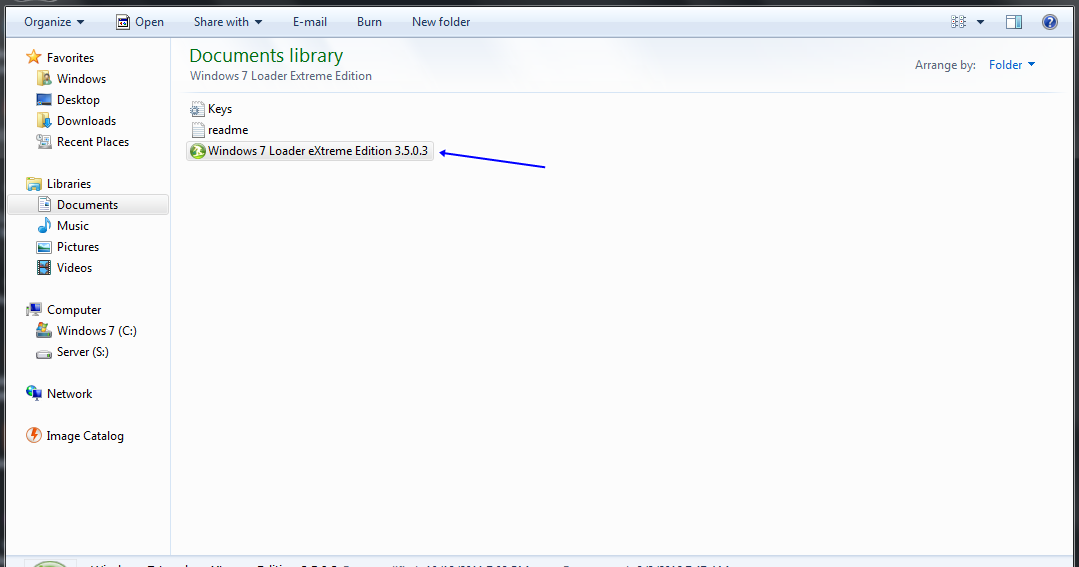Screen dimensions: 1079x567
Task: Open Videos library in sidebar
Action: point(74,268)
